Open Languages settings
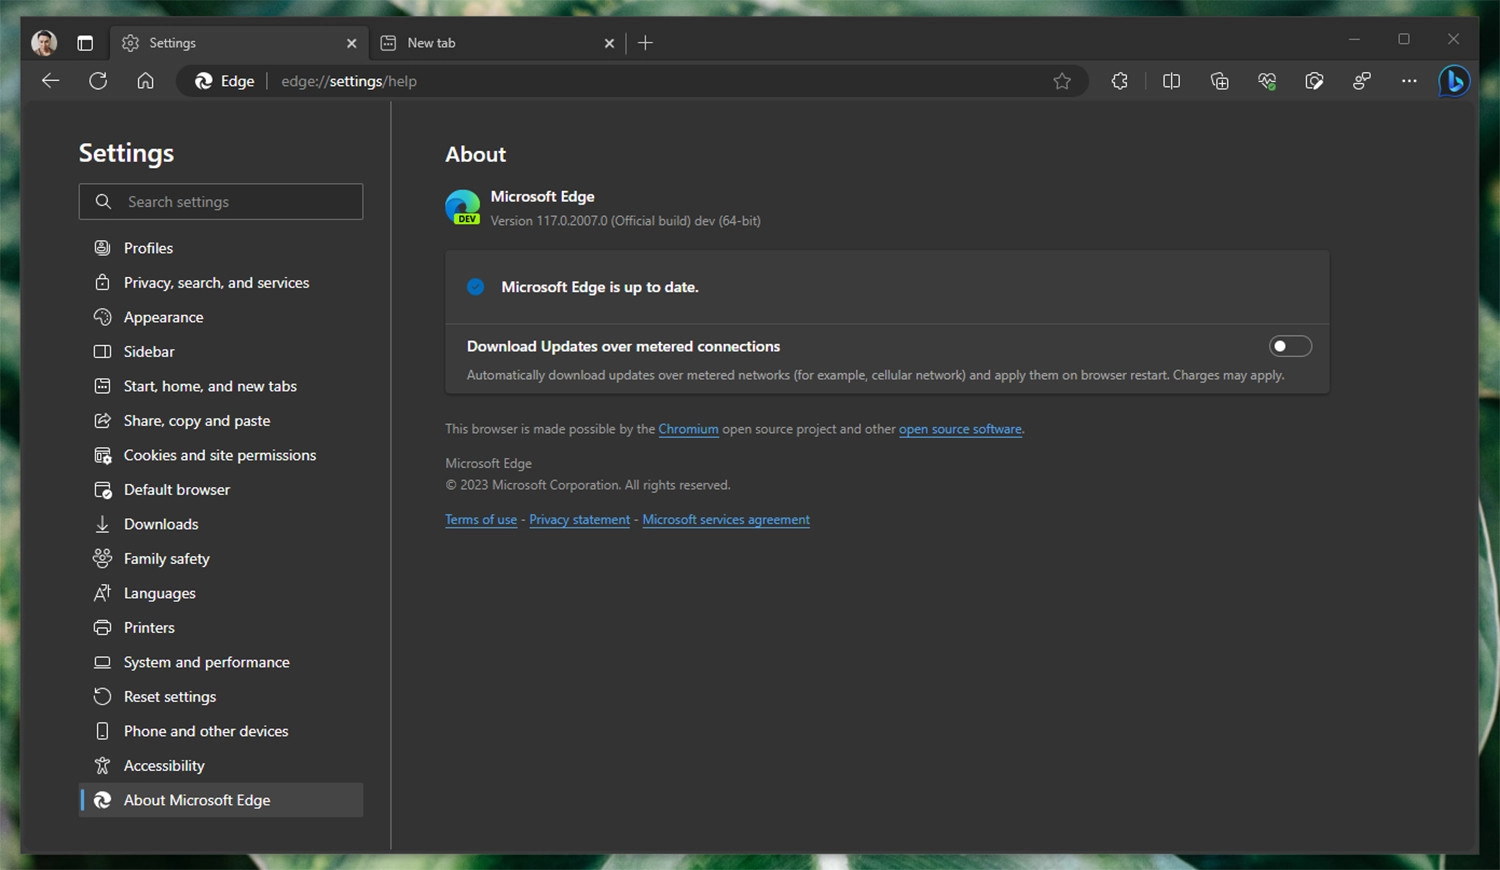Screen dimensions: 1500x870 pyautogui.click(x=221, y=593)
